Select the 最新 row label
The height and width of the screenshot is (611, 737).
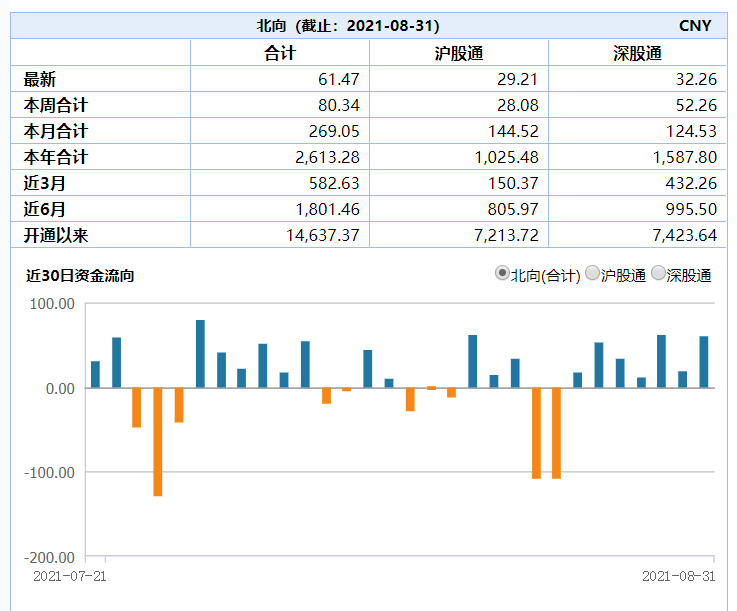41,79
